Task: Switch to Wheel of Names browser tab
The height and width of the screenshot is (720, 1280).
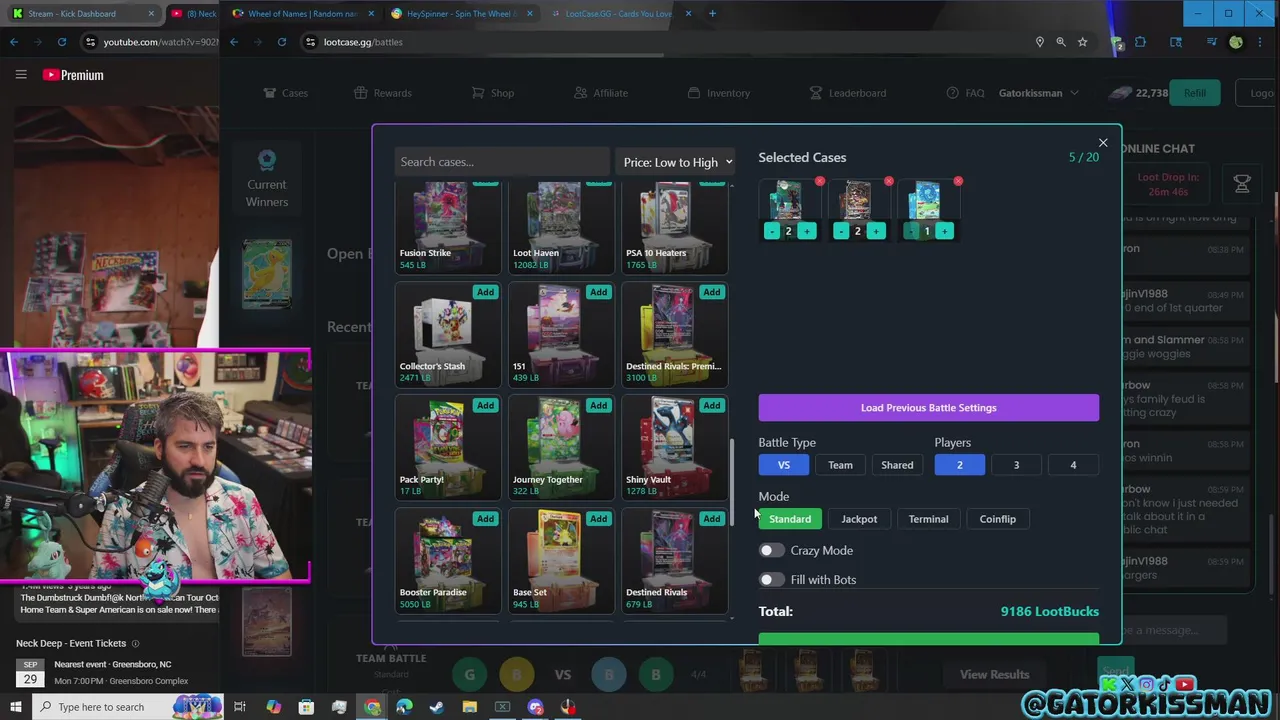Action: 302,14
